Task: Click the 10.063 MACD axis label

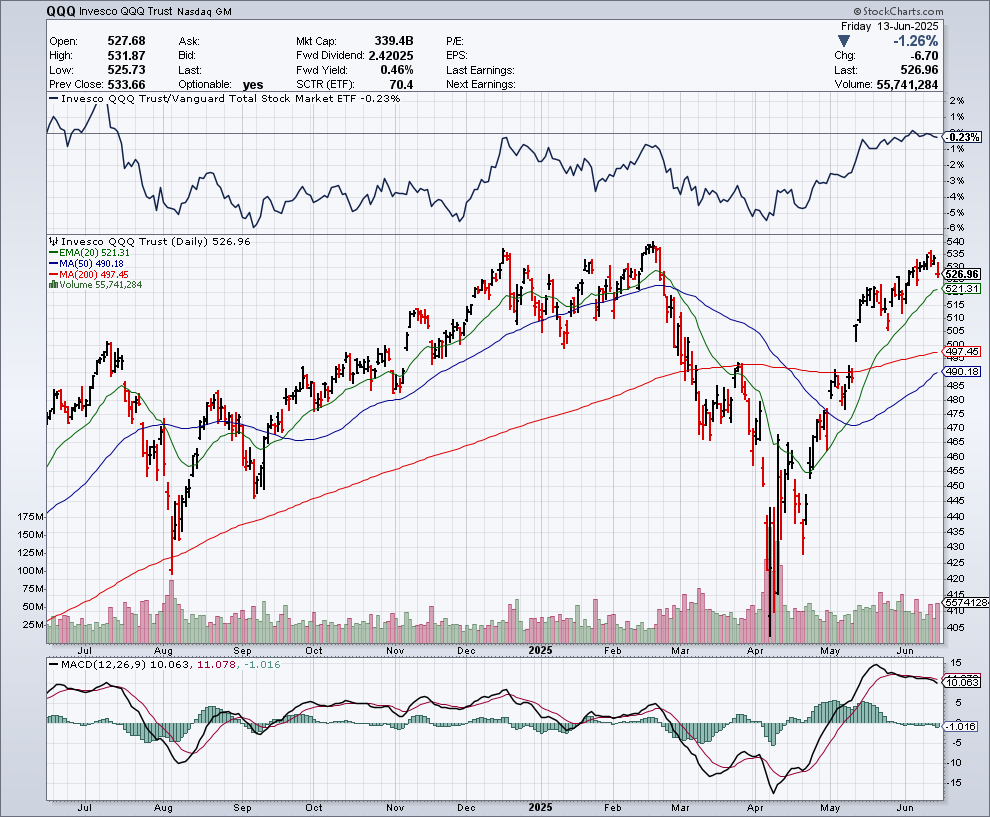Action: tap(962, 683)
